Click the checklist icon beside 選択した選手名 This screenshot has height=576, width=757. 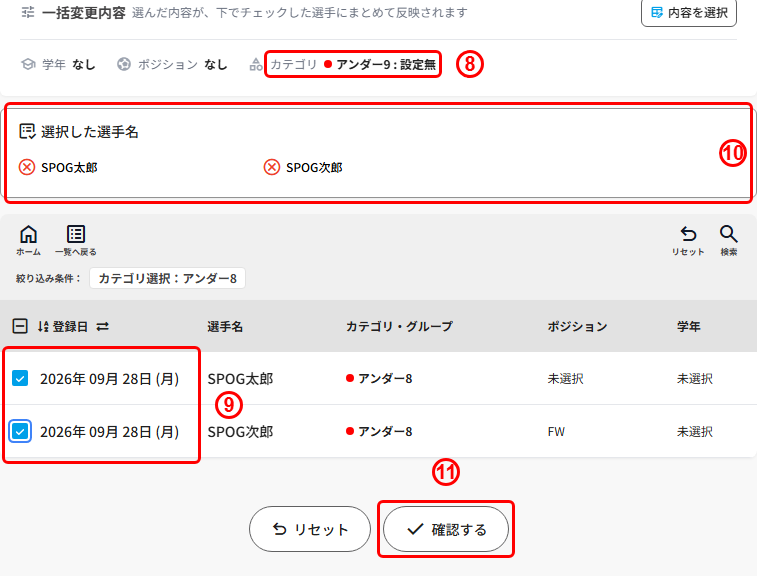27,131
